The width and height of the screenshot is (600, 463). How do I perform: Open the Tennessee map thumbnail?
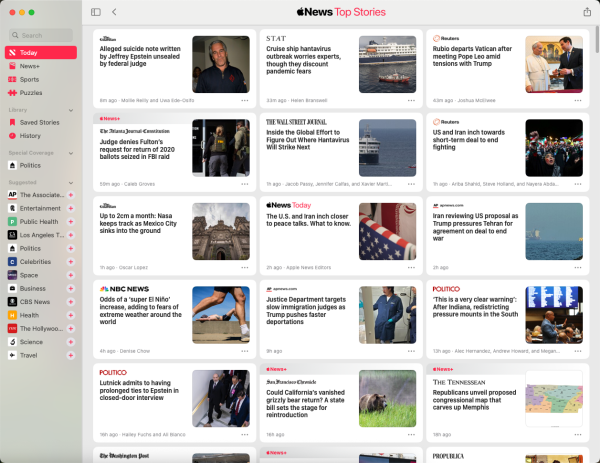(x=554, y=398)
